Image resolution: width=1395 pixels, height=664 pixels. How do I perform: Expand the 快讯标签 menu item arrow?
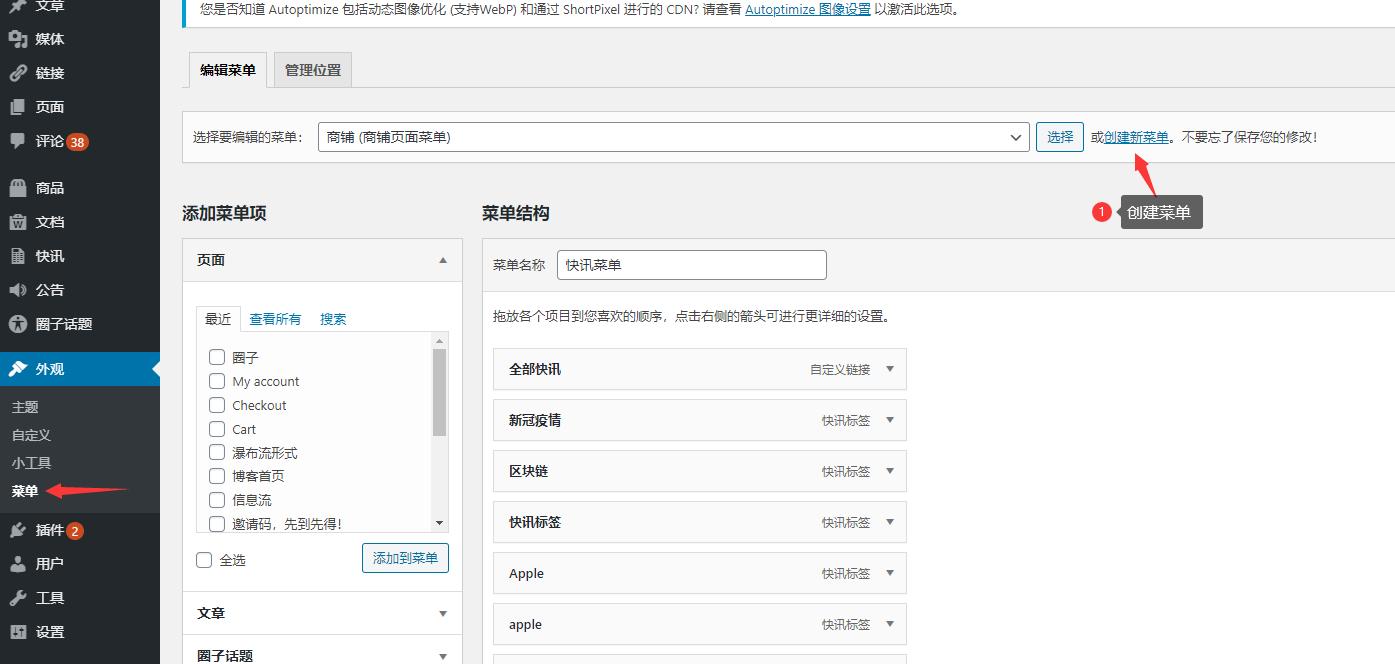tap(890, 522)
